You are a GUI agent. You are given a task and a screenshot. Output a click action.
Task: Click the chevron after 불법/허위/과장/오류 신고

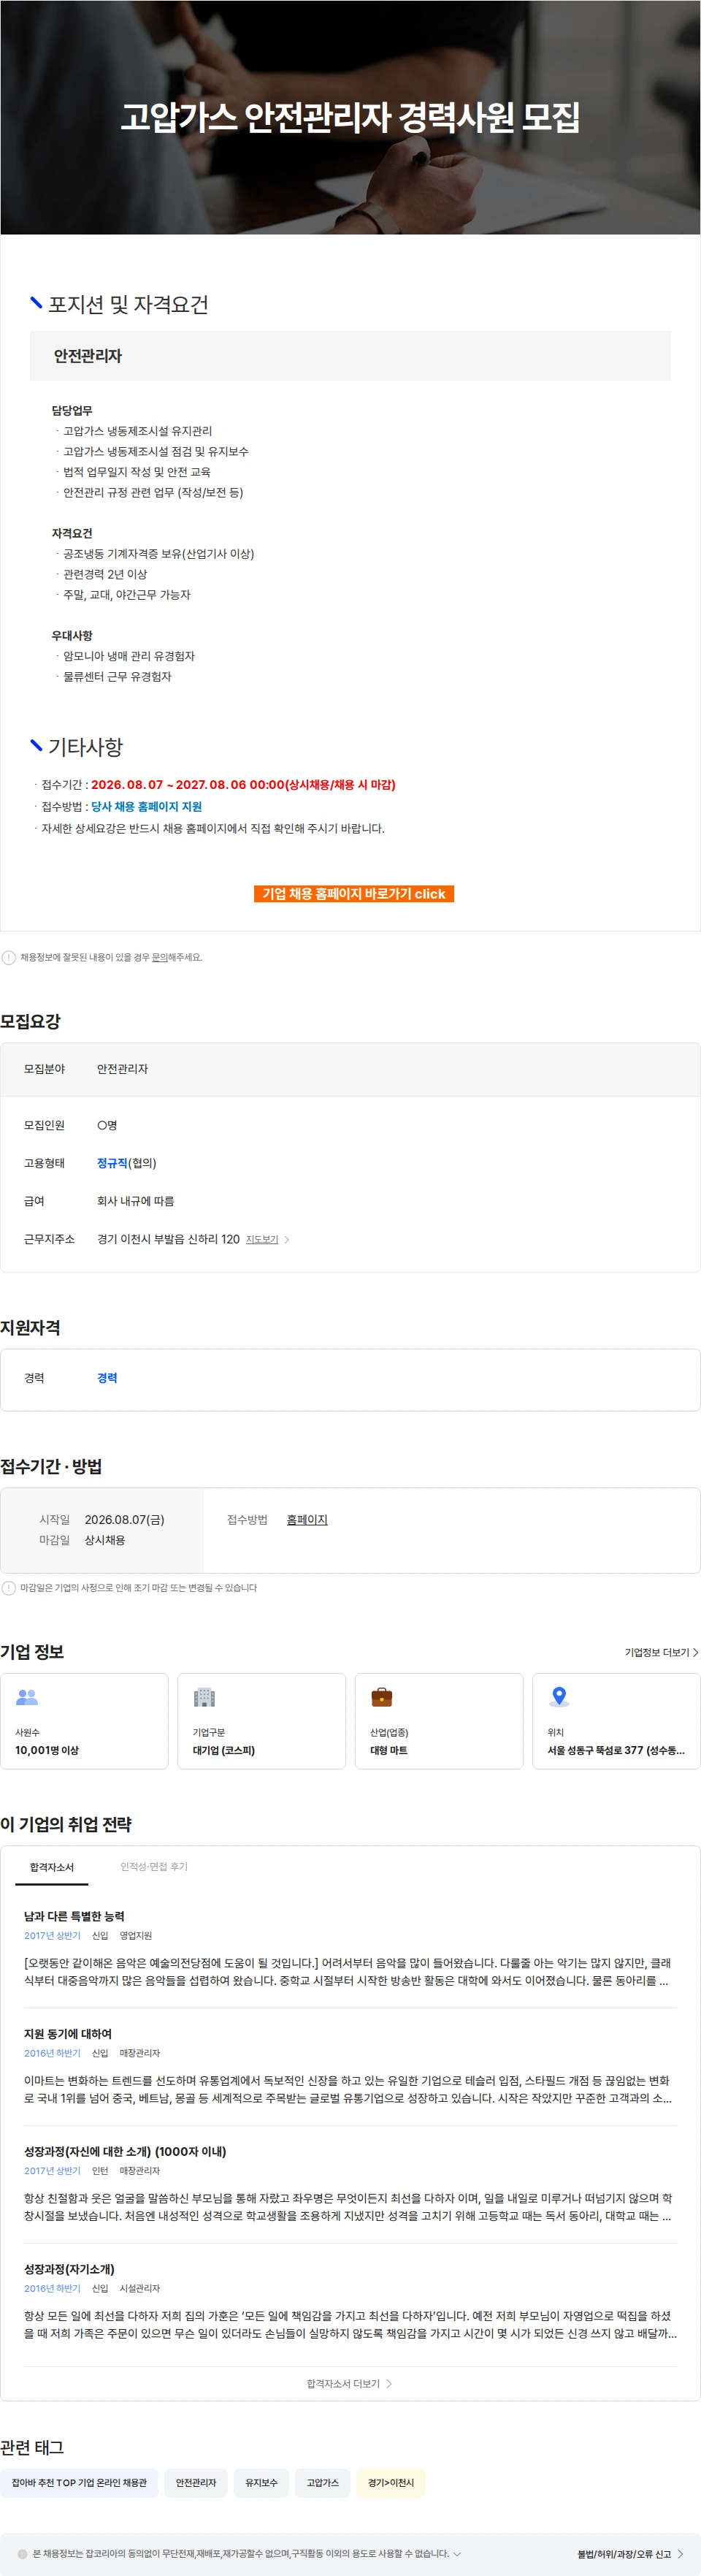click(681, 2554)
